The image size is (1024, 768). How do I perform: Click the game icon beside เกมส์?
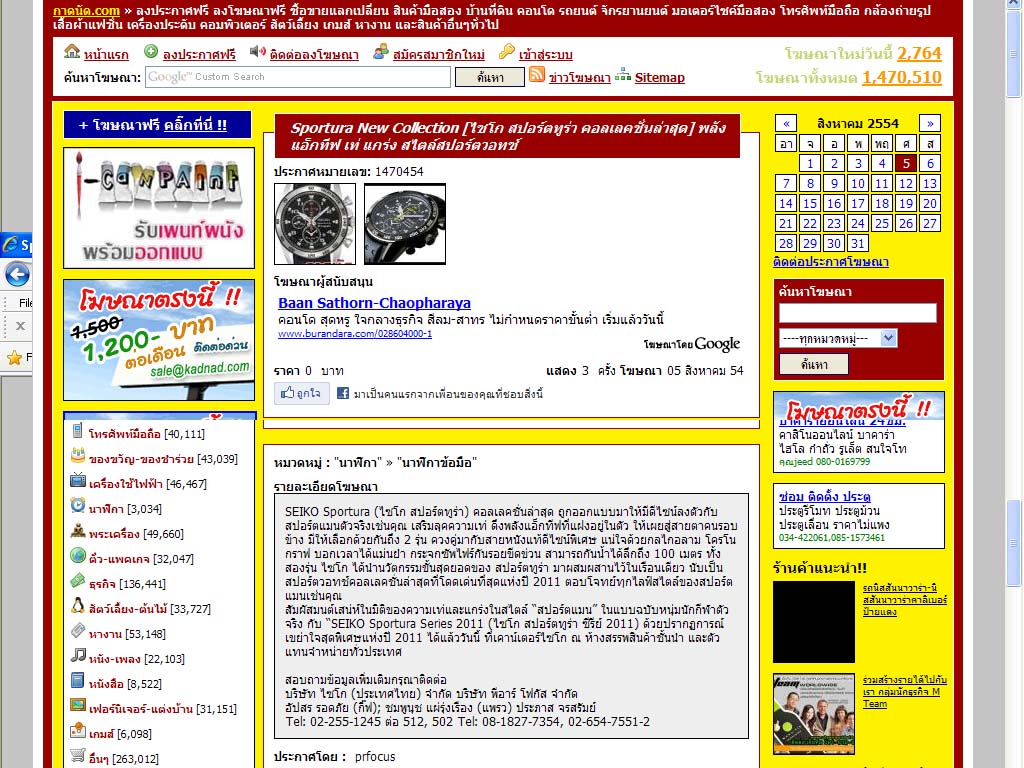coord(78,730)
